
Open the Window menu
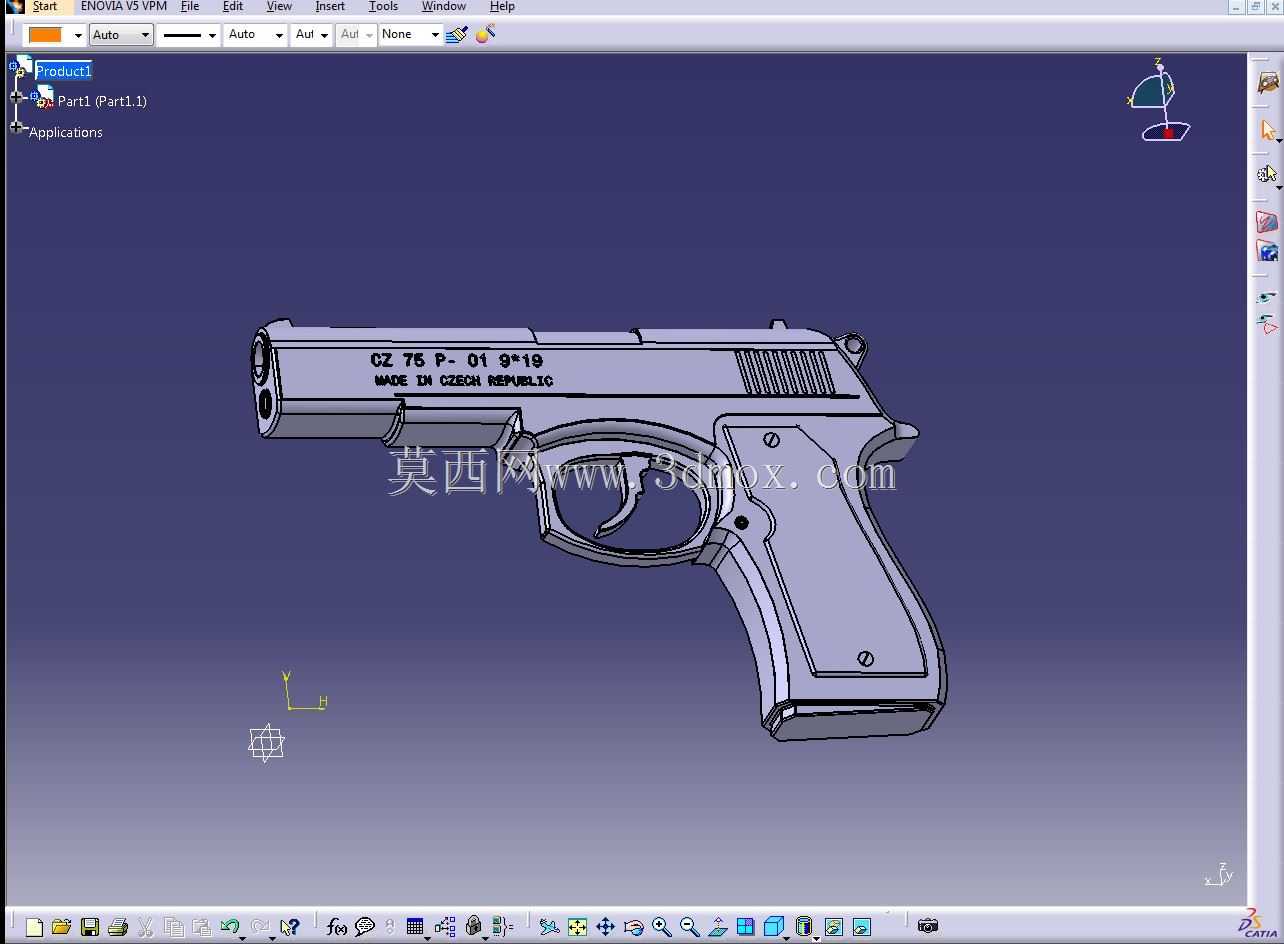[x=444, y=6]
